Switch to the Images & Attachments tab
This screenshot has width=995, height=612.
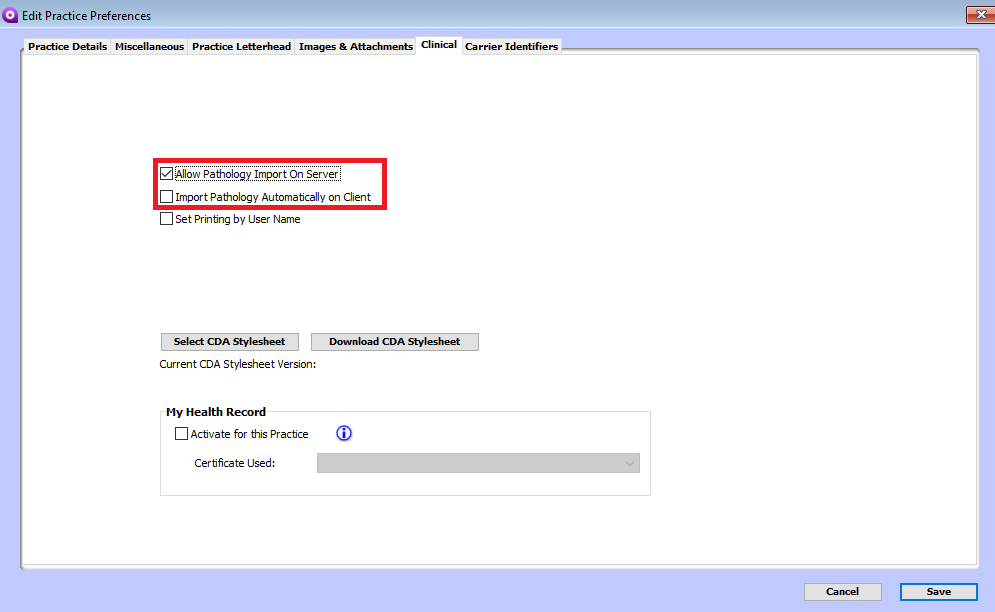click(355, 46)
